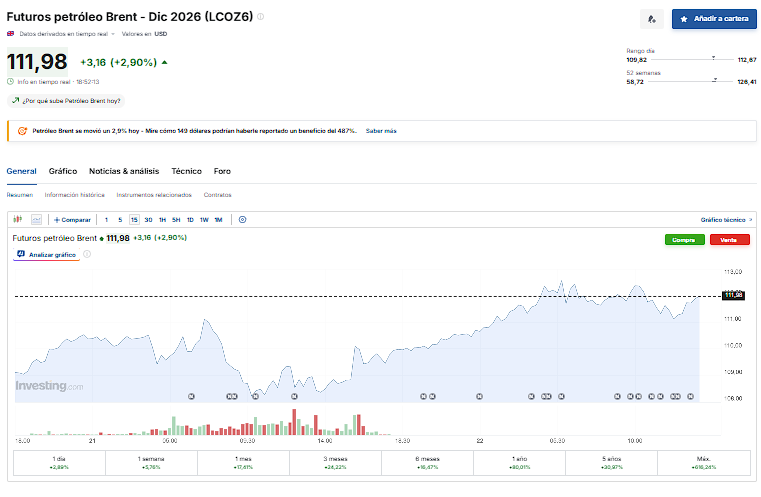Image resolution: width=761 pixels, height=497 pixels.
Task: Switch to candlestick chart type icon
Action: click(18, 219)
